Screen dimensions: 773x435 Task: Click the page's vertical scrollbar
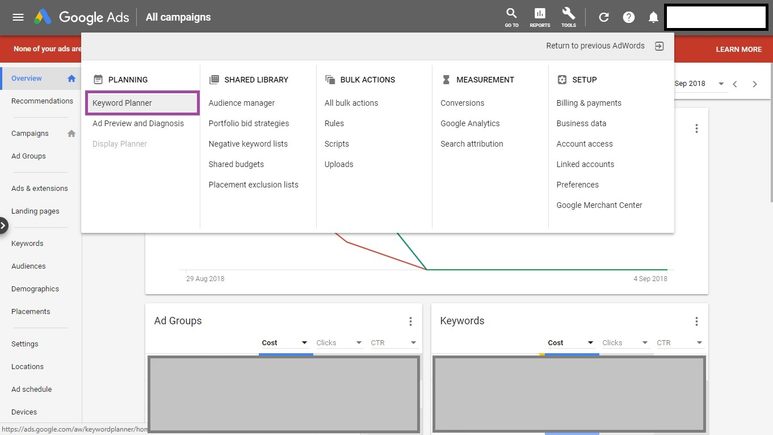coord(771,133)
